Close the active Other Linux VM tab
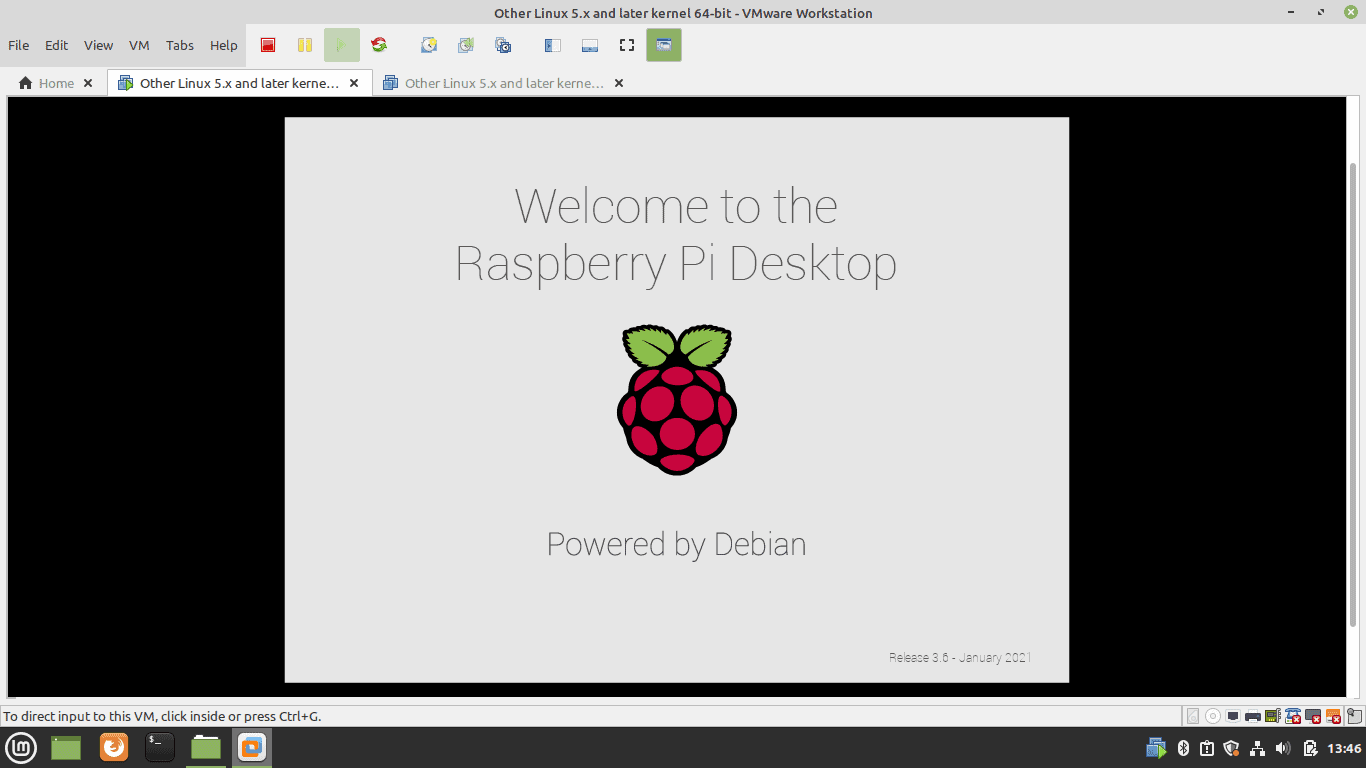The image size is (1366, 768). (x=354, y=83)
